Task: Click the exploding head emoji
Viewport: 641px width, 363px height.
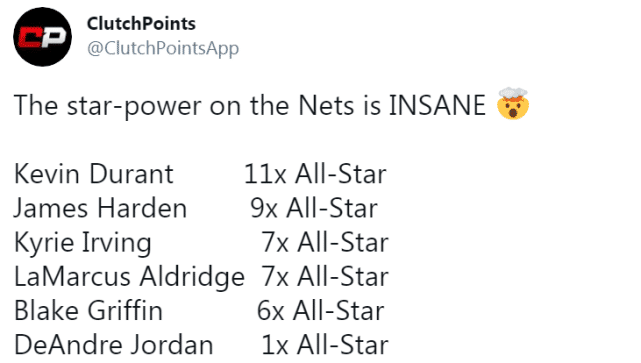Action: tap(513, 103)
